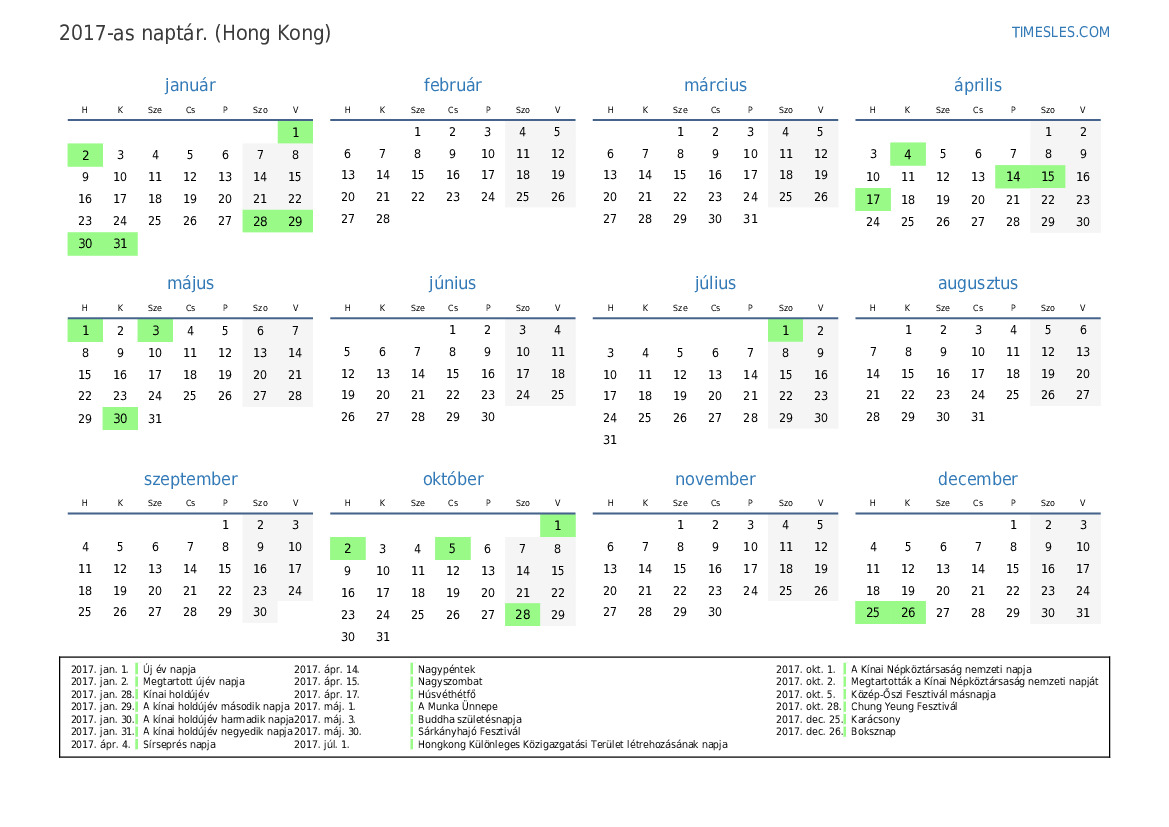Click the page title '2017-as naptár. (Hong Kong)'
The width and height of the screenshot is (1169, 827).
click(x=195, y=33)
